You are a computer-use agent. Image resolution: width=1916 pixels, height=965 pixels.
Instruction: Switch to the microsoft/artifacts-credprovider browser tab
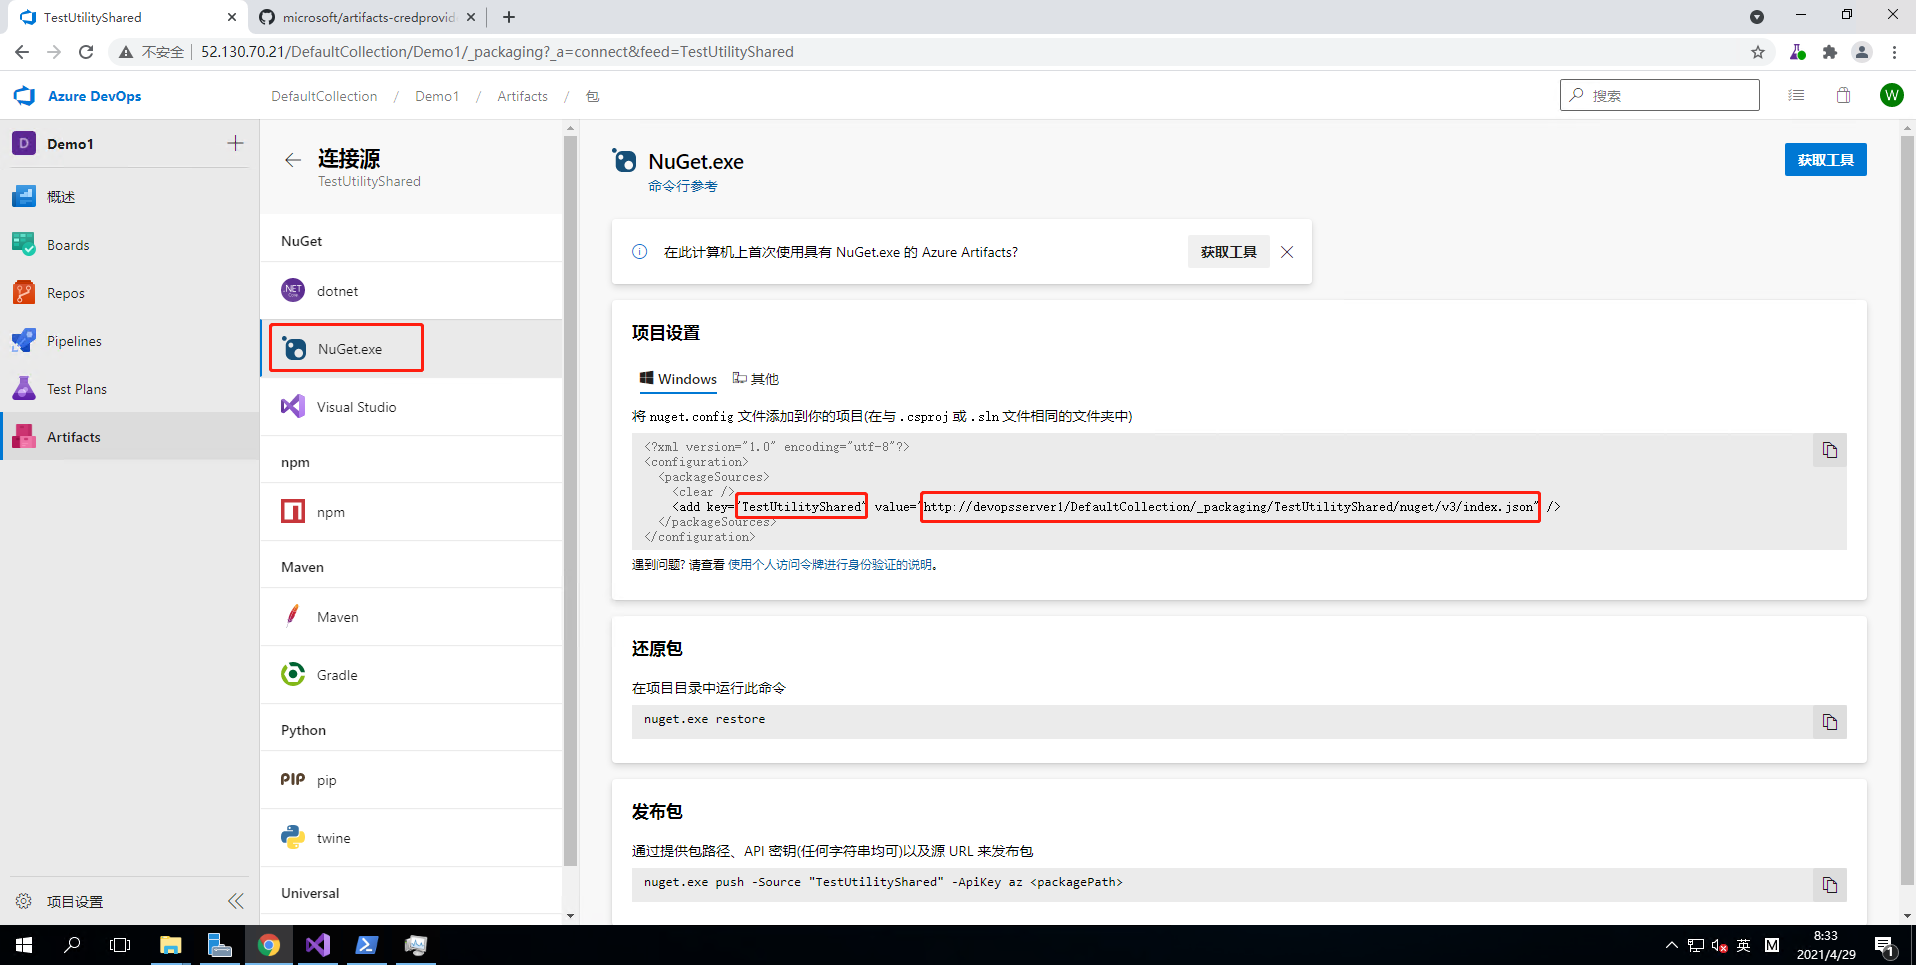[x=368, y=17]
